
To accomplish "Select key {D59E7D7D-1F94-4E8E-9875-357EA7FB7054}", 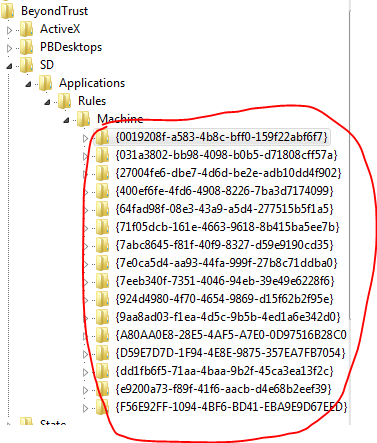I will (x=230, y=353).
